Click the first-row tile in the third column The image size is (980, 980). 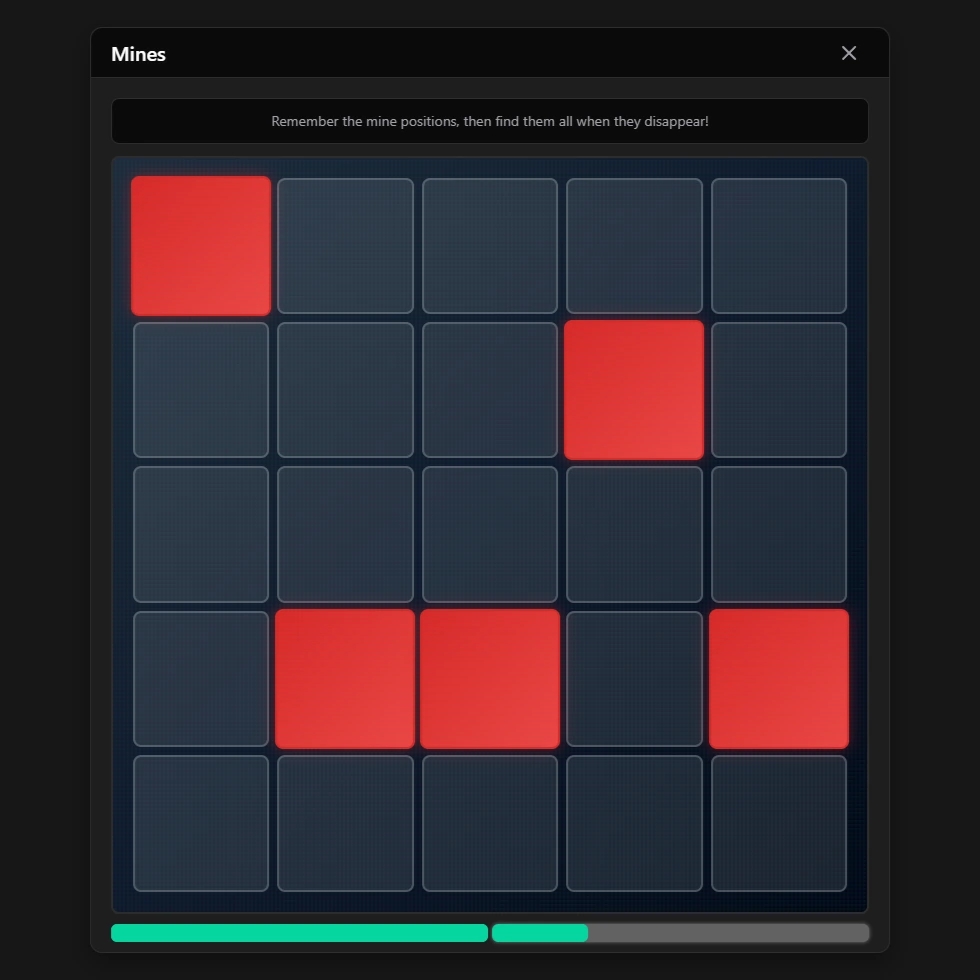(490, 246)
